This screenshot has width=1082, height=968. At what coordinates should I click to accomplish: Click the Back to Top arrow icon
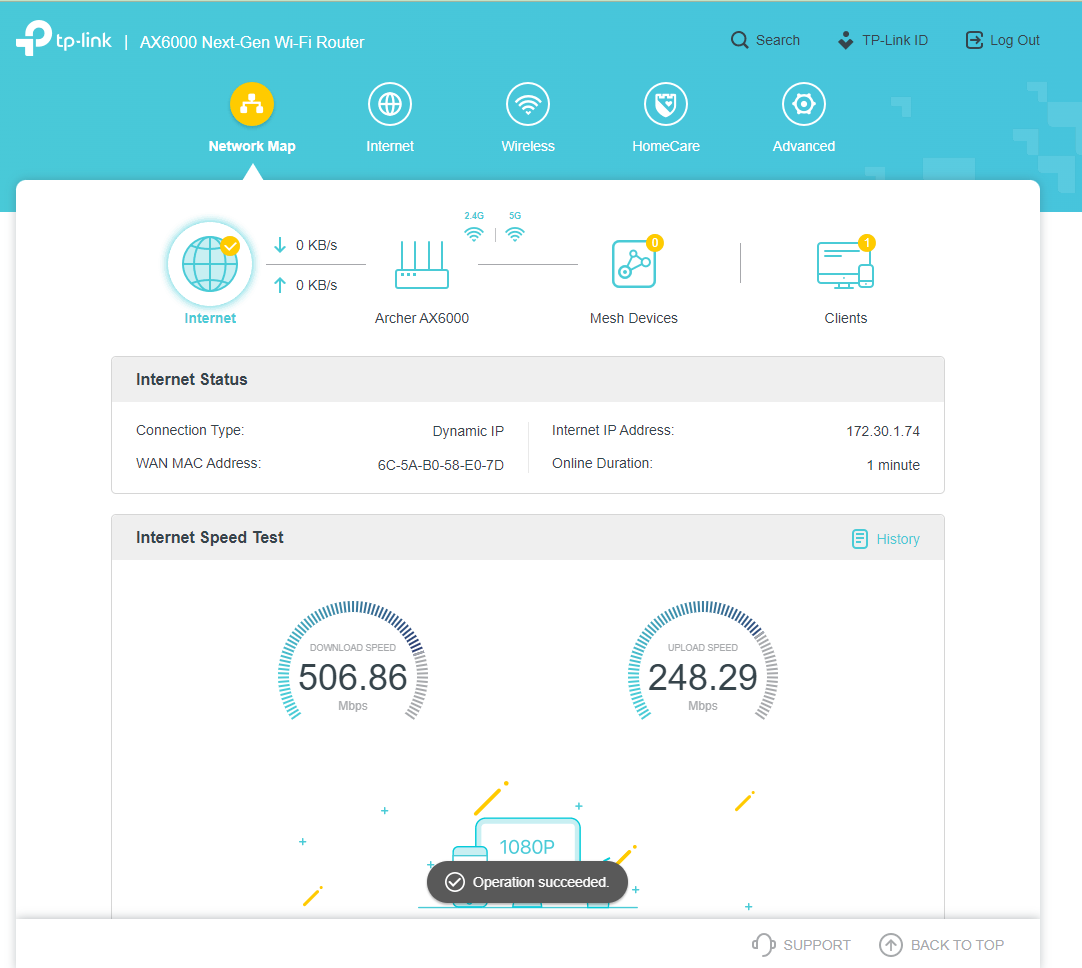(x=890, y=945)
